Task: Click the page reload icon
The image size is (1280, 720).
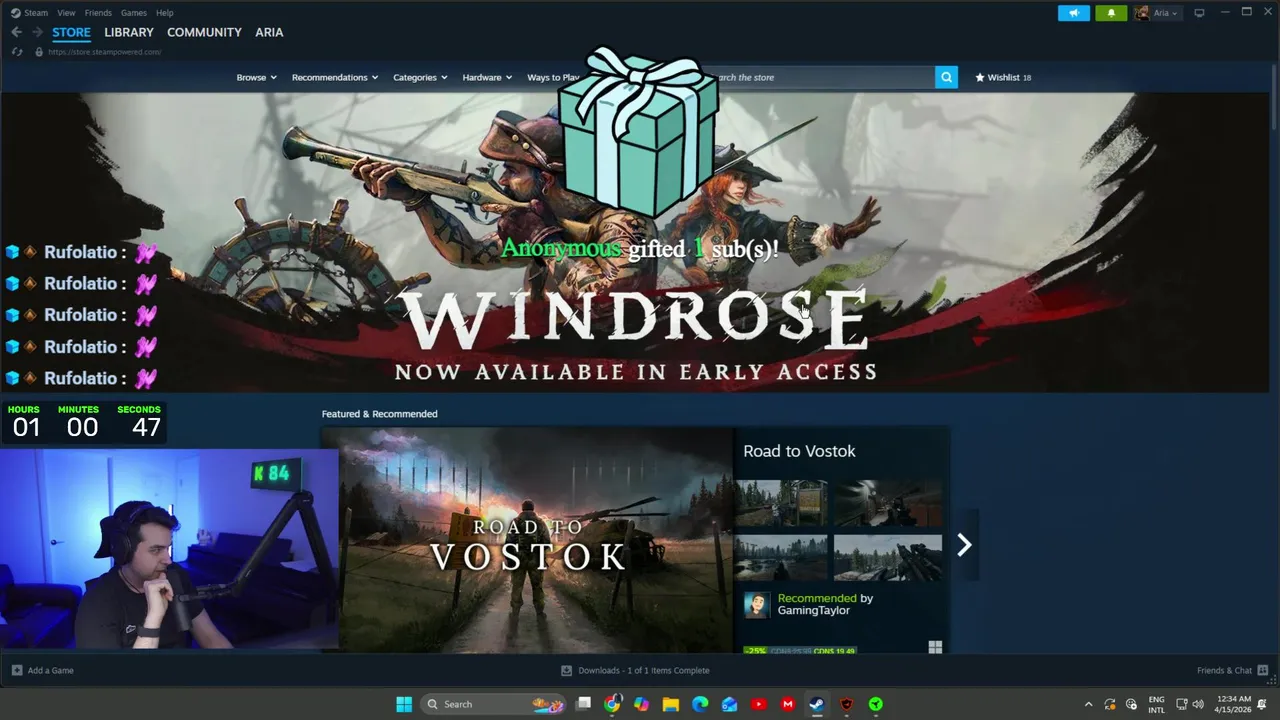Action: pos(17,52)
